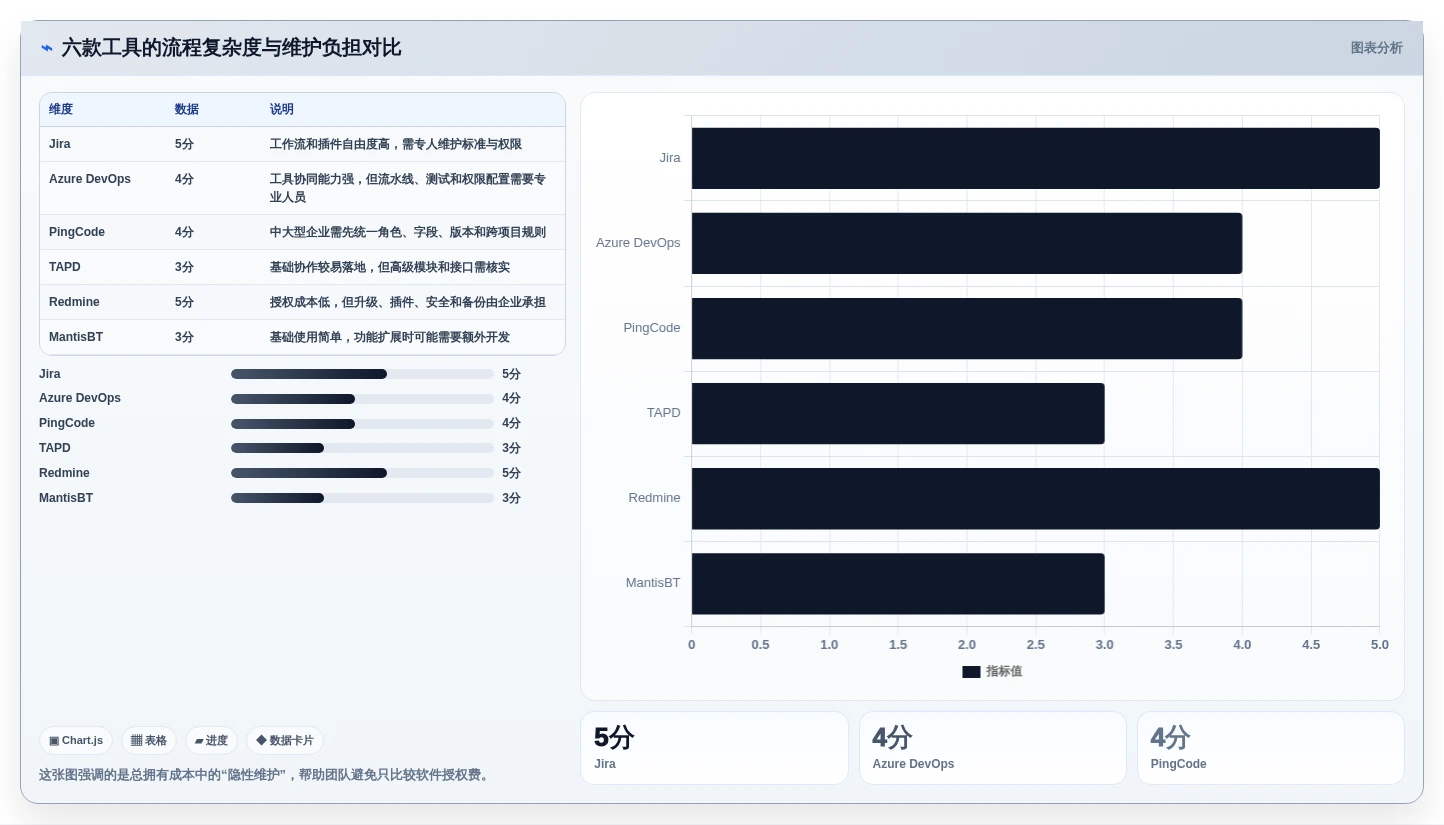This screenshot has height=825, width=1444.
Task: Toggle the 指标值 legend item
Action: pos(992,672)
